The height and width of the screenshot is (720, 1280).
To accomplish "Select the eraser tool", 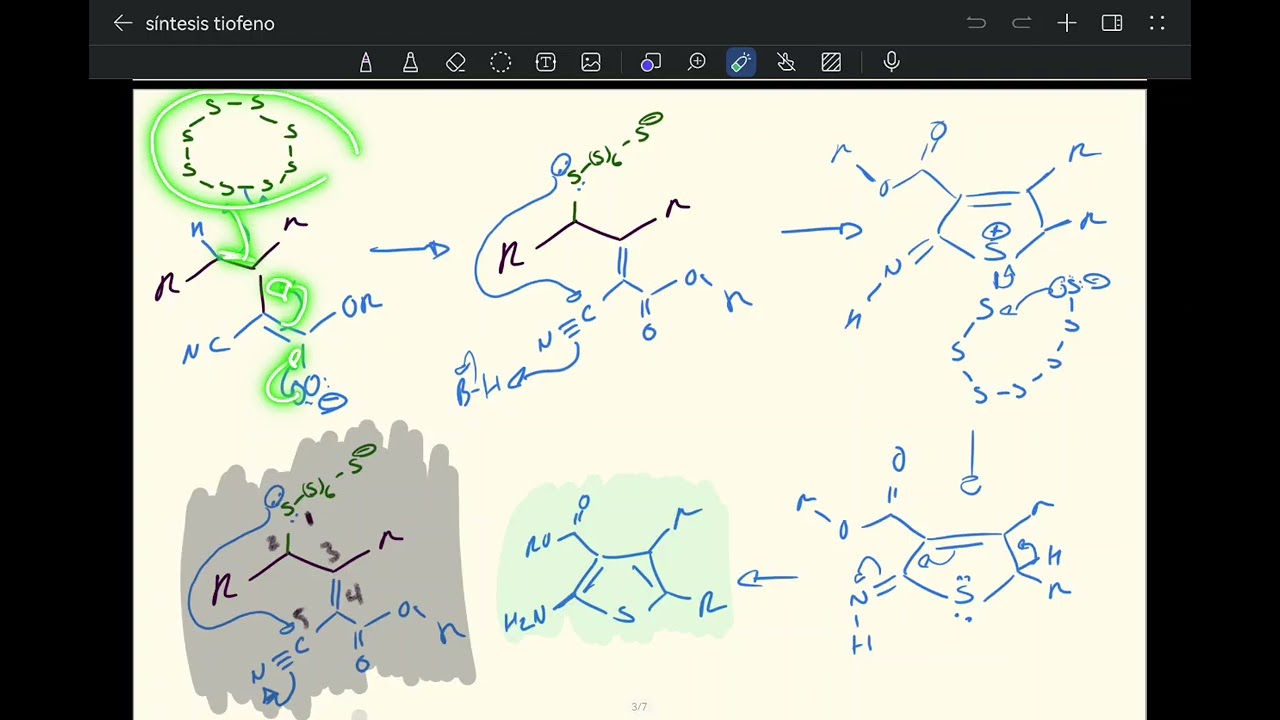I will pyautogui.click(x=456, y=62).
